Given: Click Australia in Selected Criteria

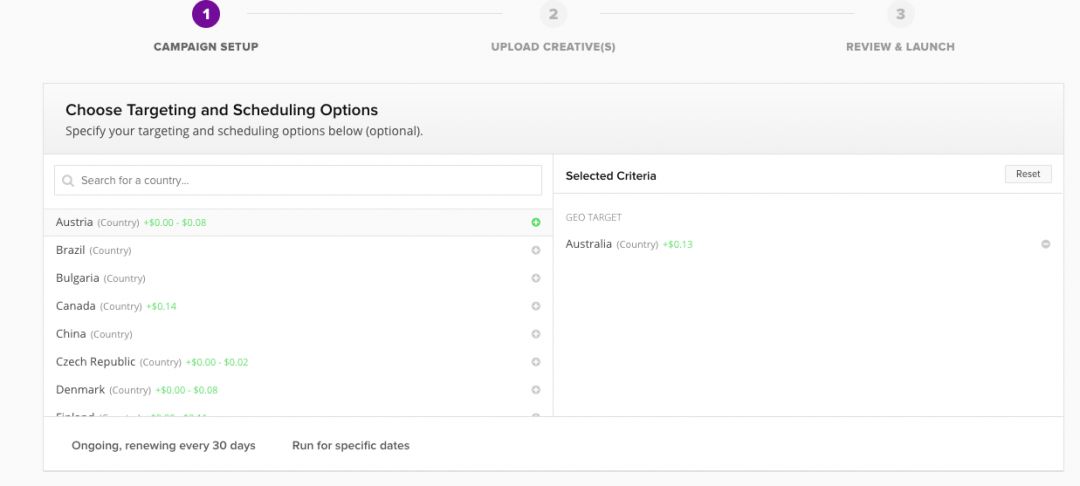Looking at the screenshot, I should 588,244.
